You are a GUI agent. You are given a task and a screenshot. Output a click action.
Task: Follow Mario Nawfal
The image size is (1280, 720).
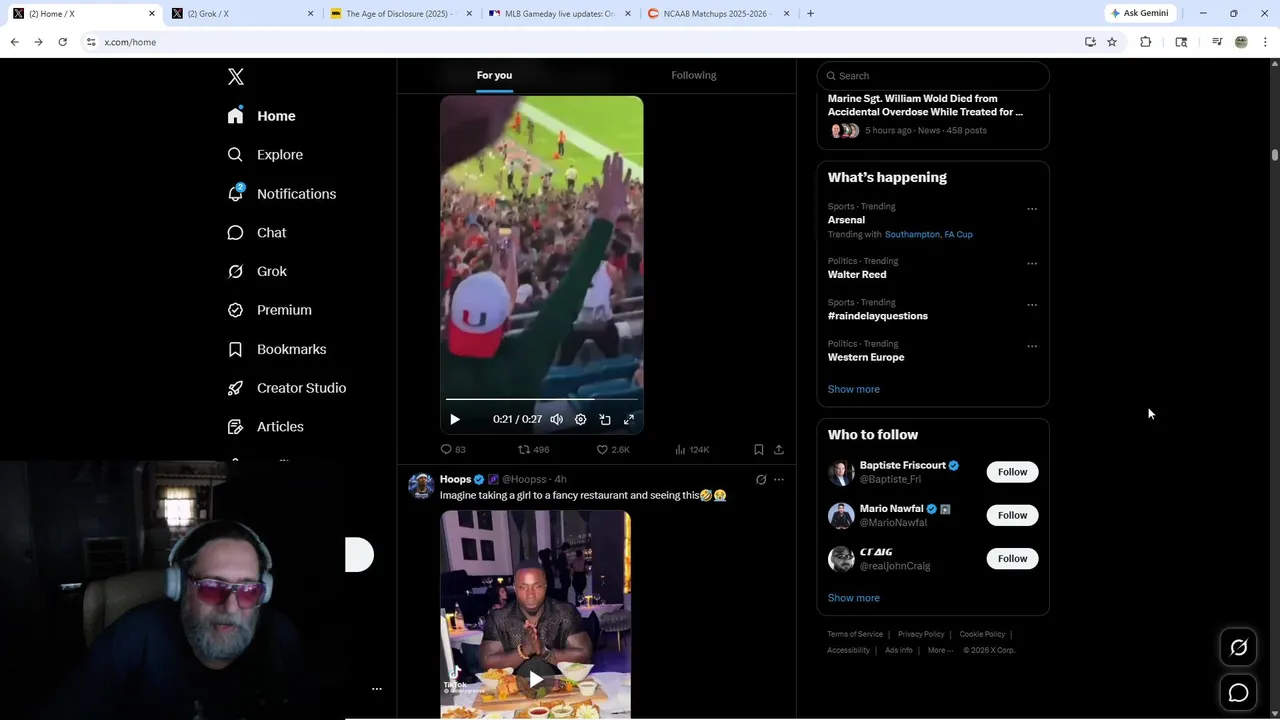pos(1012,515)
